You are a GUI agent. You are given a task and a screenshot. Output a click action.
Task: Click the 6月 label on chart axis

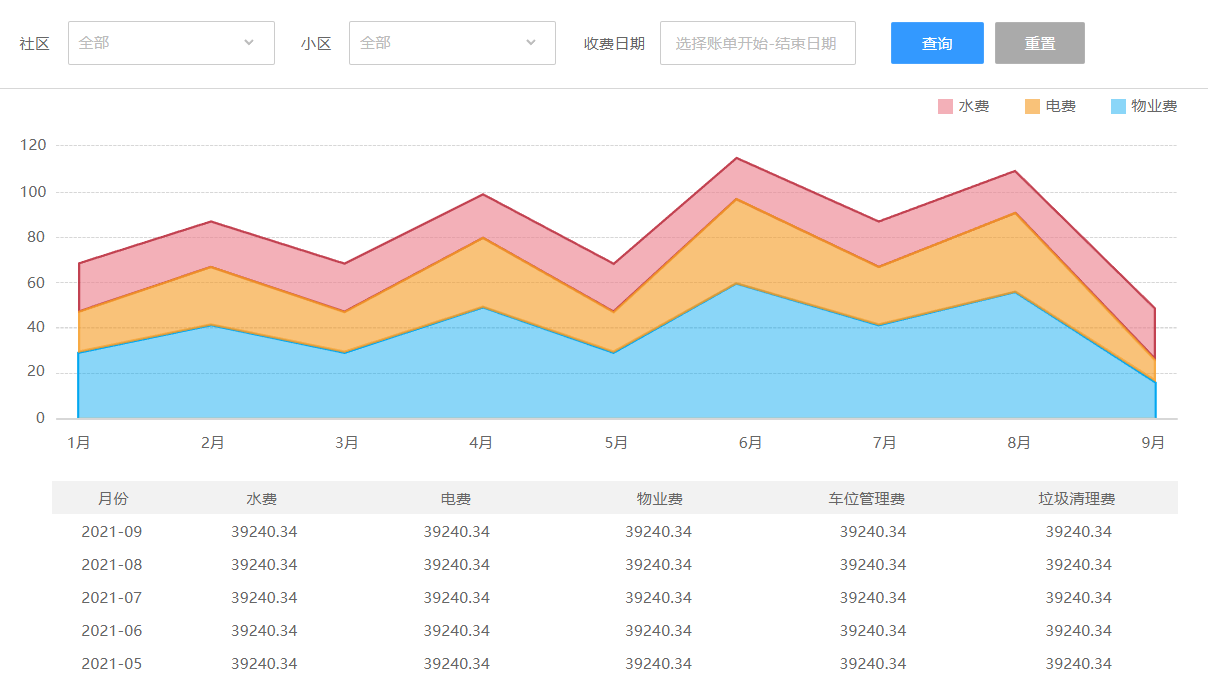(x=750, y=442)
